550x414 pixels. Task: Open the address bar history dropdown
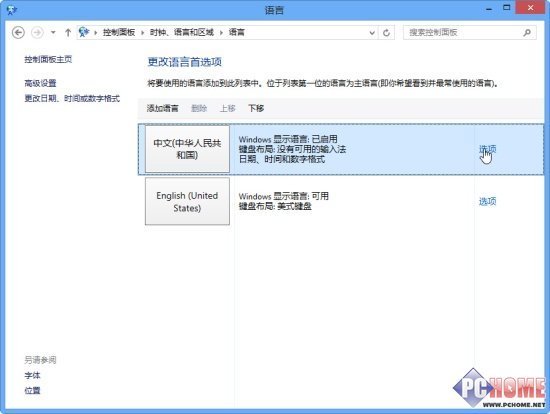pos(372,33)
